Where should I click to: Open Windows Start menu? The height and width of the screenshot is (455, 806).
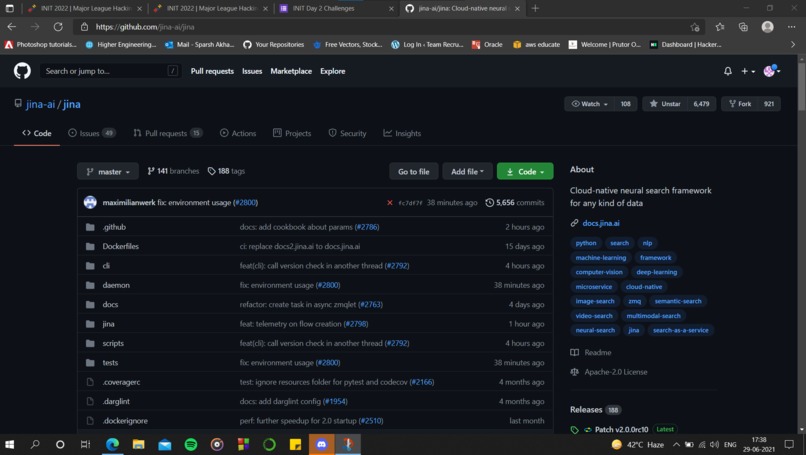pos(9,444)
